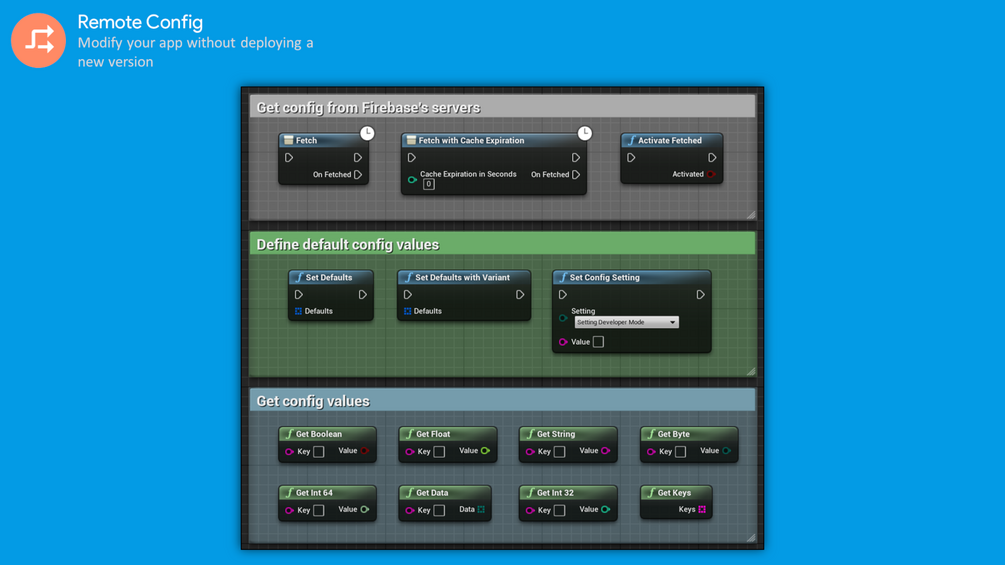Click Fetch with Cache Expiration input exec pin
The height and width of the screenshot is (565, 1005).
point(411,158)
